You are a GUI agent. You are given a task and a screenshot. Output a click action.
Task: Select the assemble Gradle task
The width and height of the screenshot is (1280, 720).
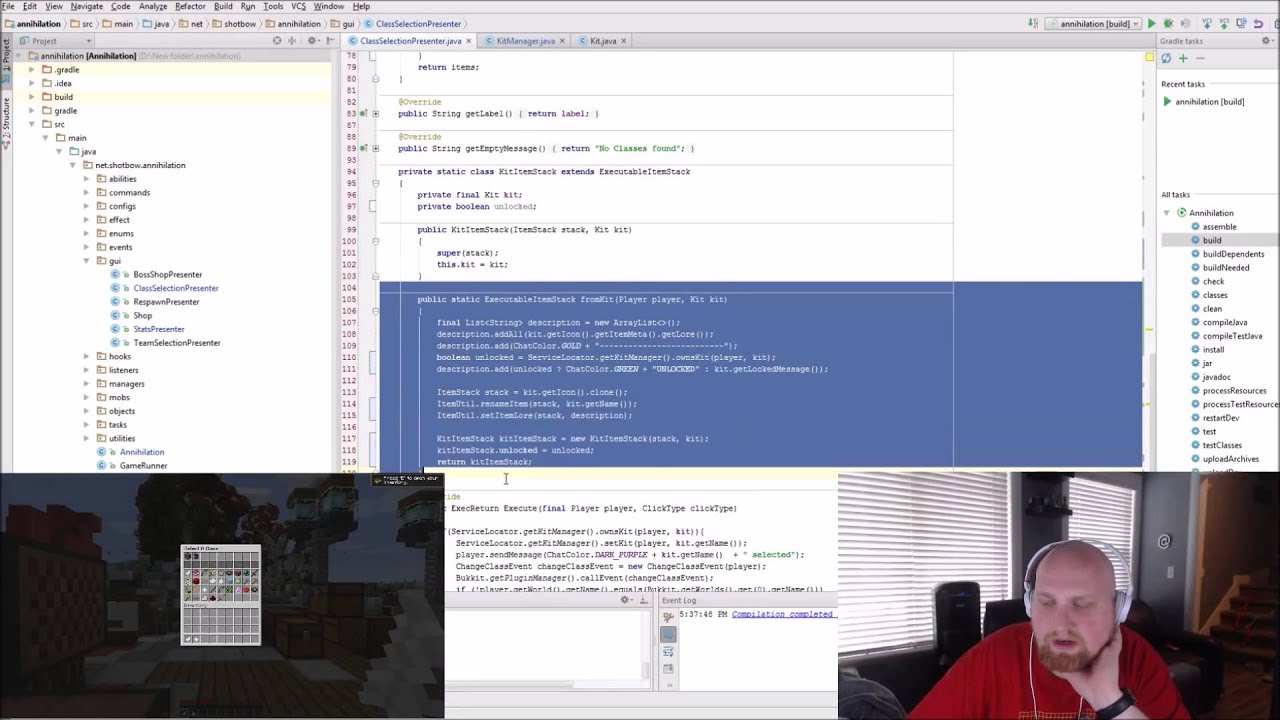click(x=1219, y=227)
